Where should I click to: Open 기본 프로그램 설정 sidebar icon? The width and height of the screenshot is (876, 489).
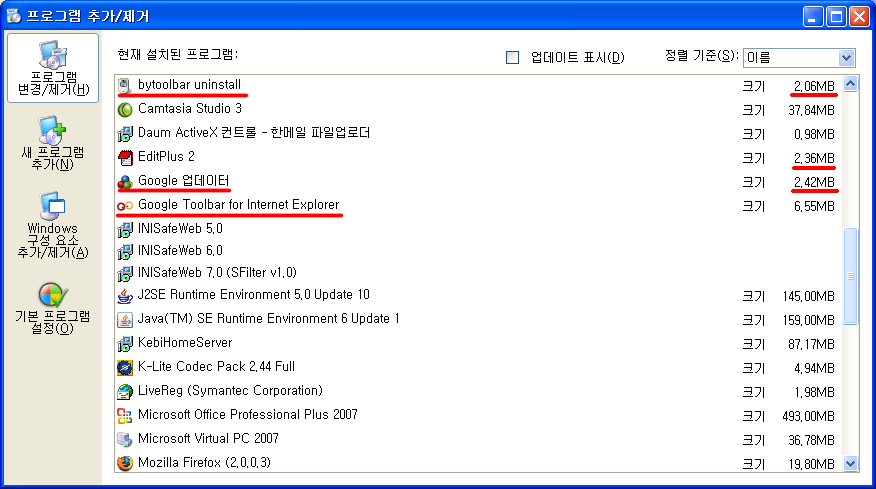(x=53, y=295)
